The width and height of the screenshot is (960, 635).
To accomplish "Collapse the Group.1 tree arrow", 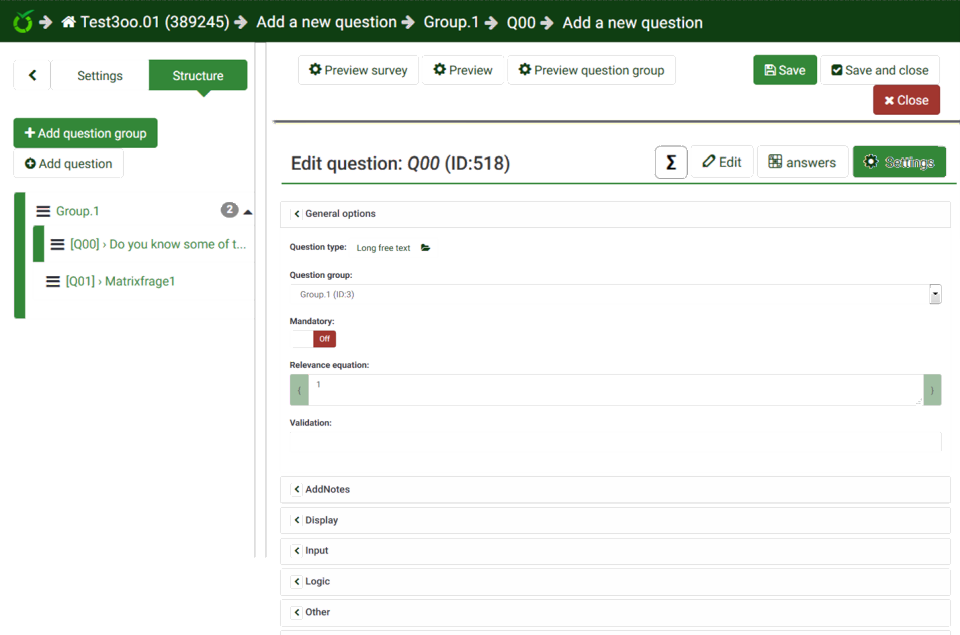I will 248,212.
